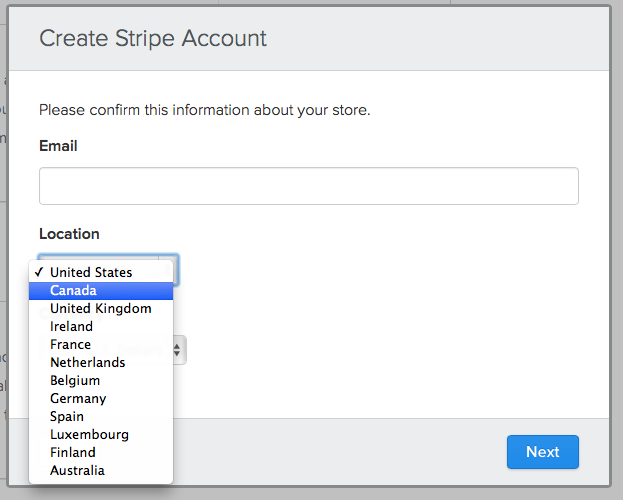Choose France in the location menu
The height and width of the screenshot is (500, 623).
(101, 345)
